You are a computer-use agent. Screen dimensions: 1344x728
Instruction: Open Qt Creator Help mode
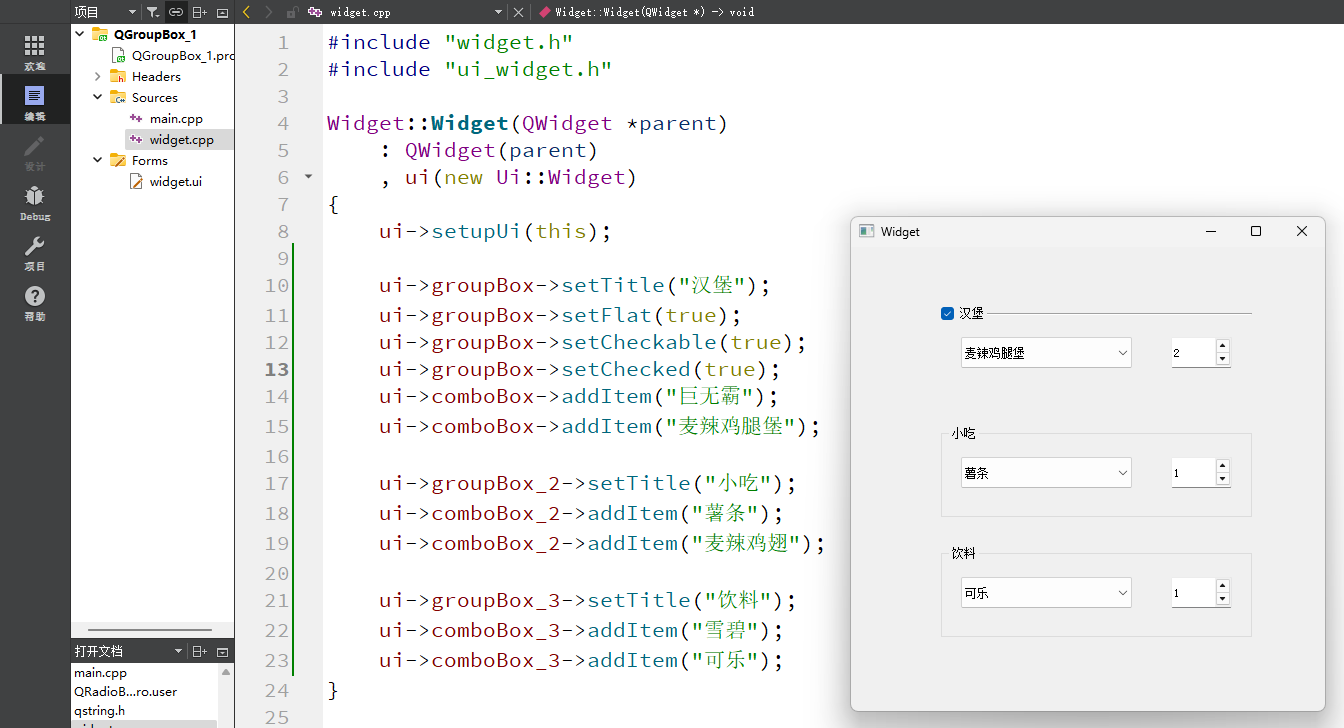point(34,295)
